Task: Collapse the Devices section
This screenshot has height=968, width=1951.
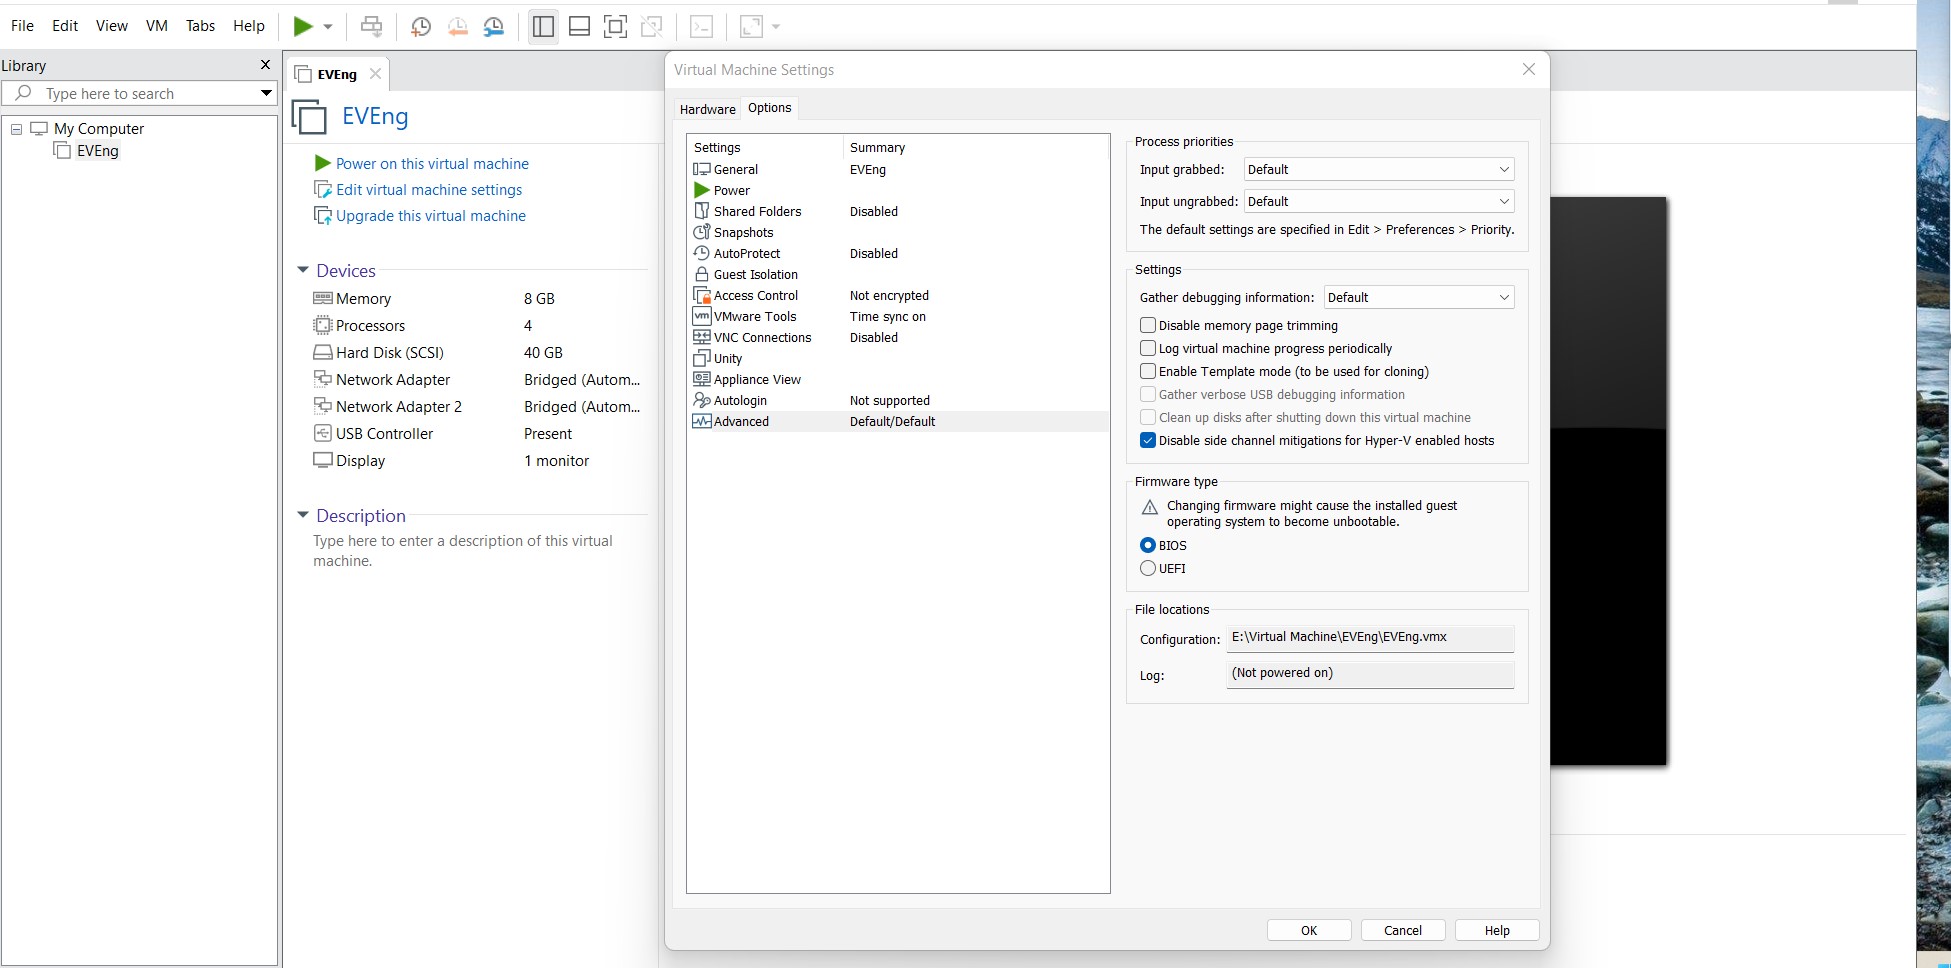Action: [303, 270]
